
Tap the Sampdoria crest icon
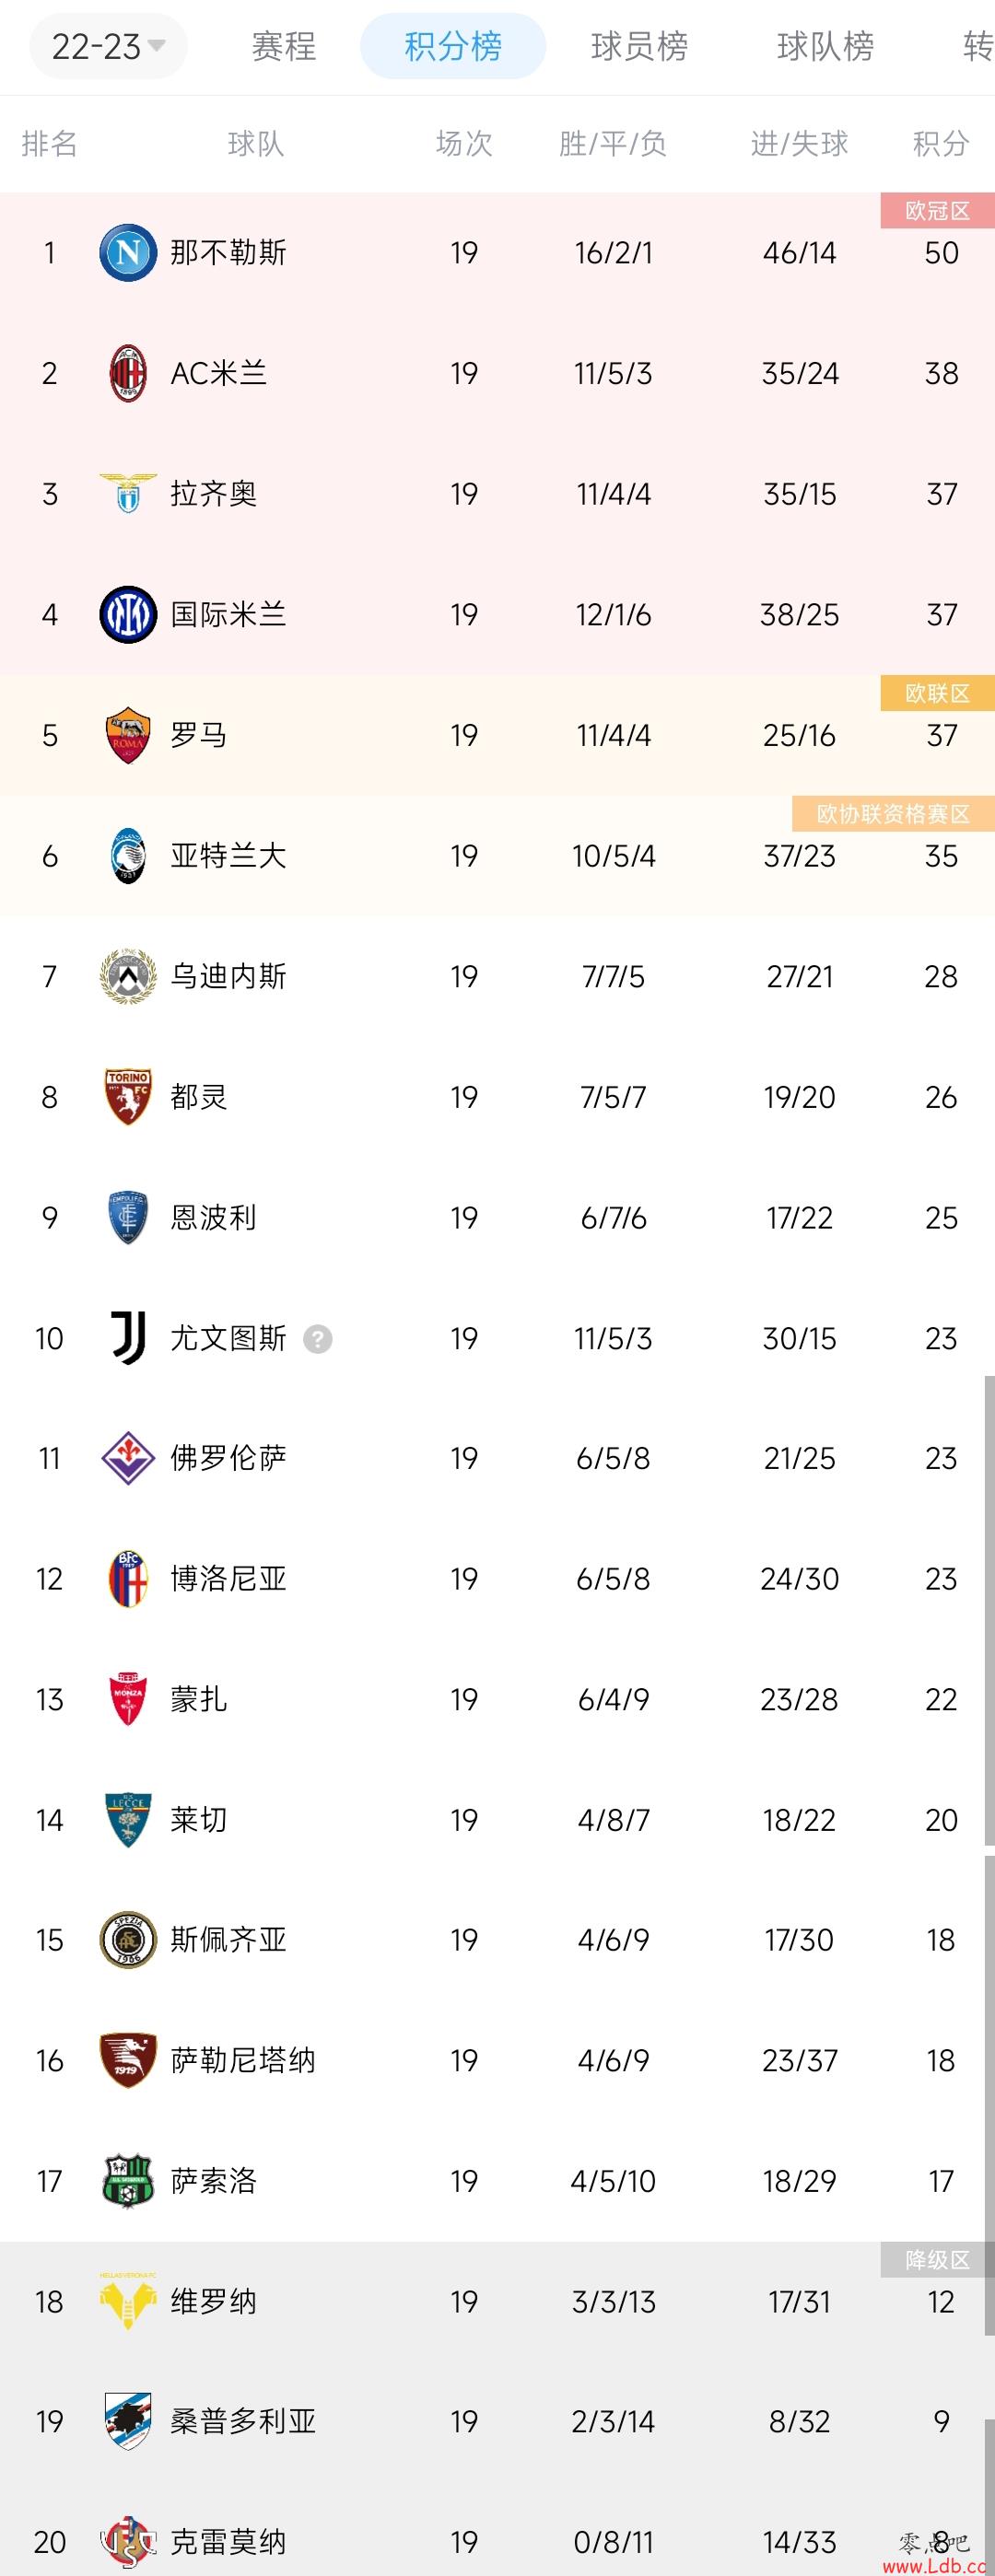coord(128,2421)
